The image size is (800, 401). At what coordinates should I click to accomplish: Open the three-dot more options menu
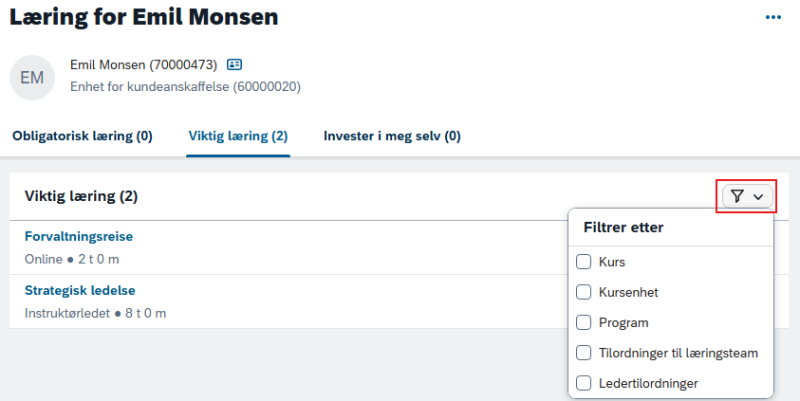pyautogui.click(x=773, y=17)
